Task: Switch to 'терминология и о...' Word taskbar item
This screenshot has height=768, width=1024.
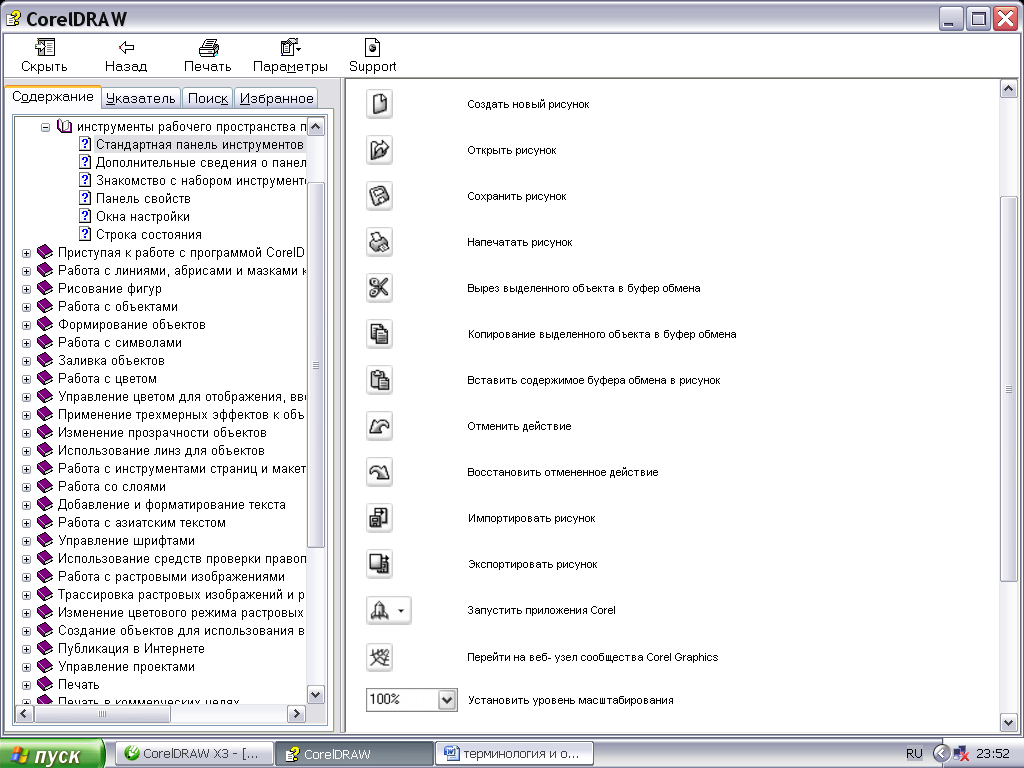Action: 515,754
